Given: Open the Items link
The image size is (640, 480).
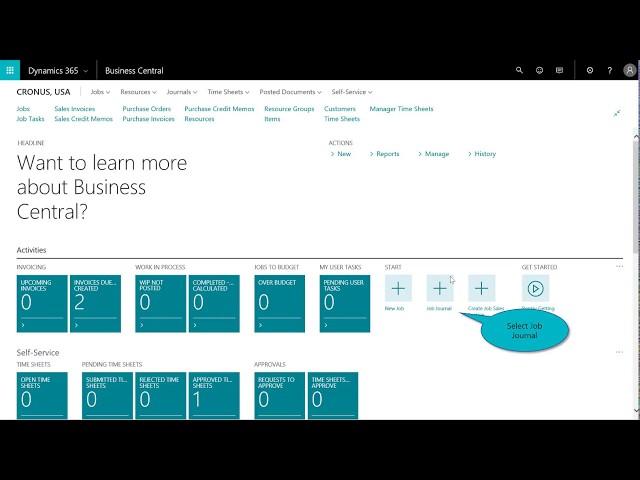Looking at the screenshot, I should click(272, 119).
